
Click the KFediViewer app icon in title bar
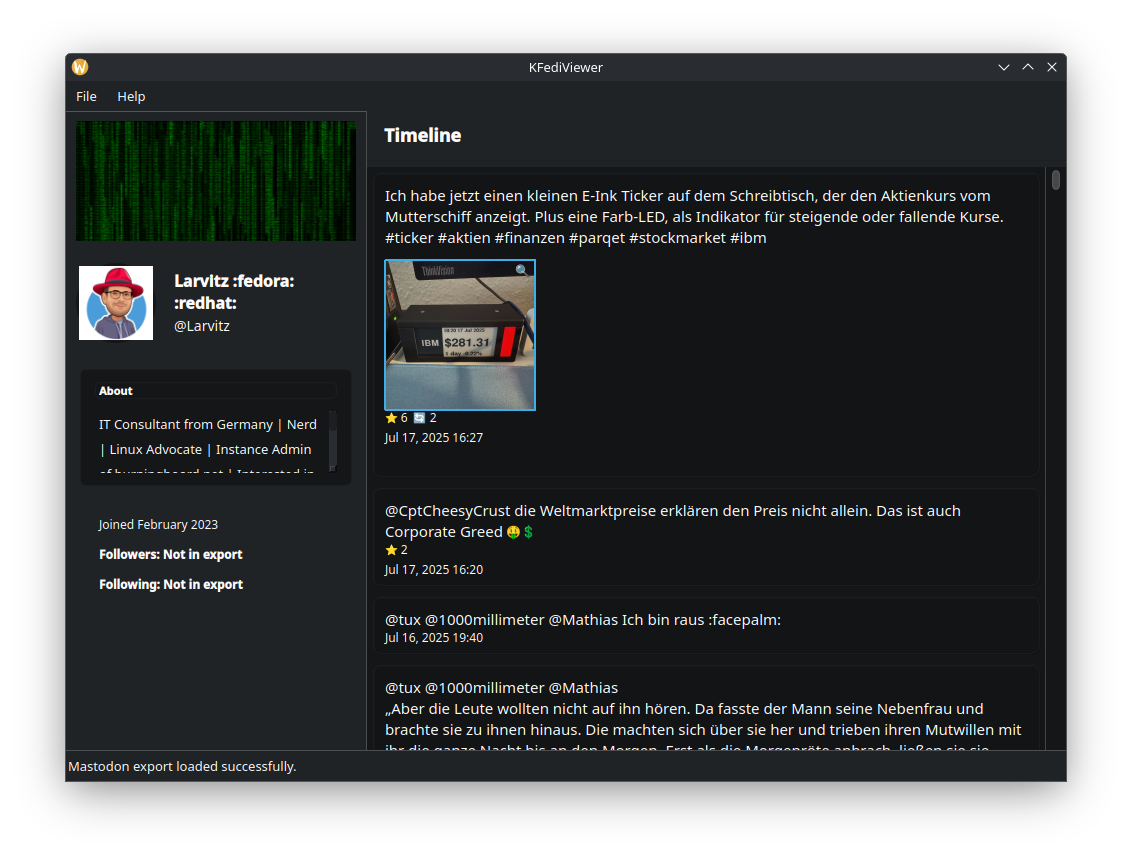tap(80, 67)
